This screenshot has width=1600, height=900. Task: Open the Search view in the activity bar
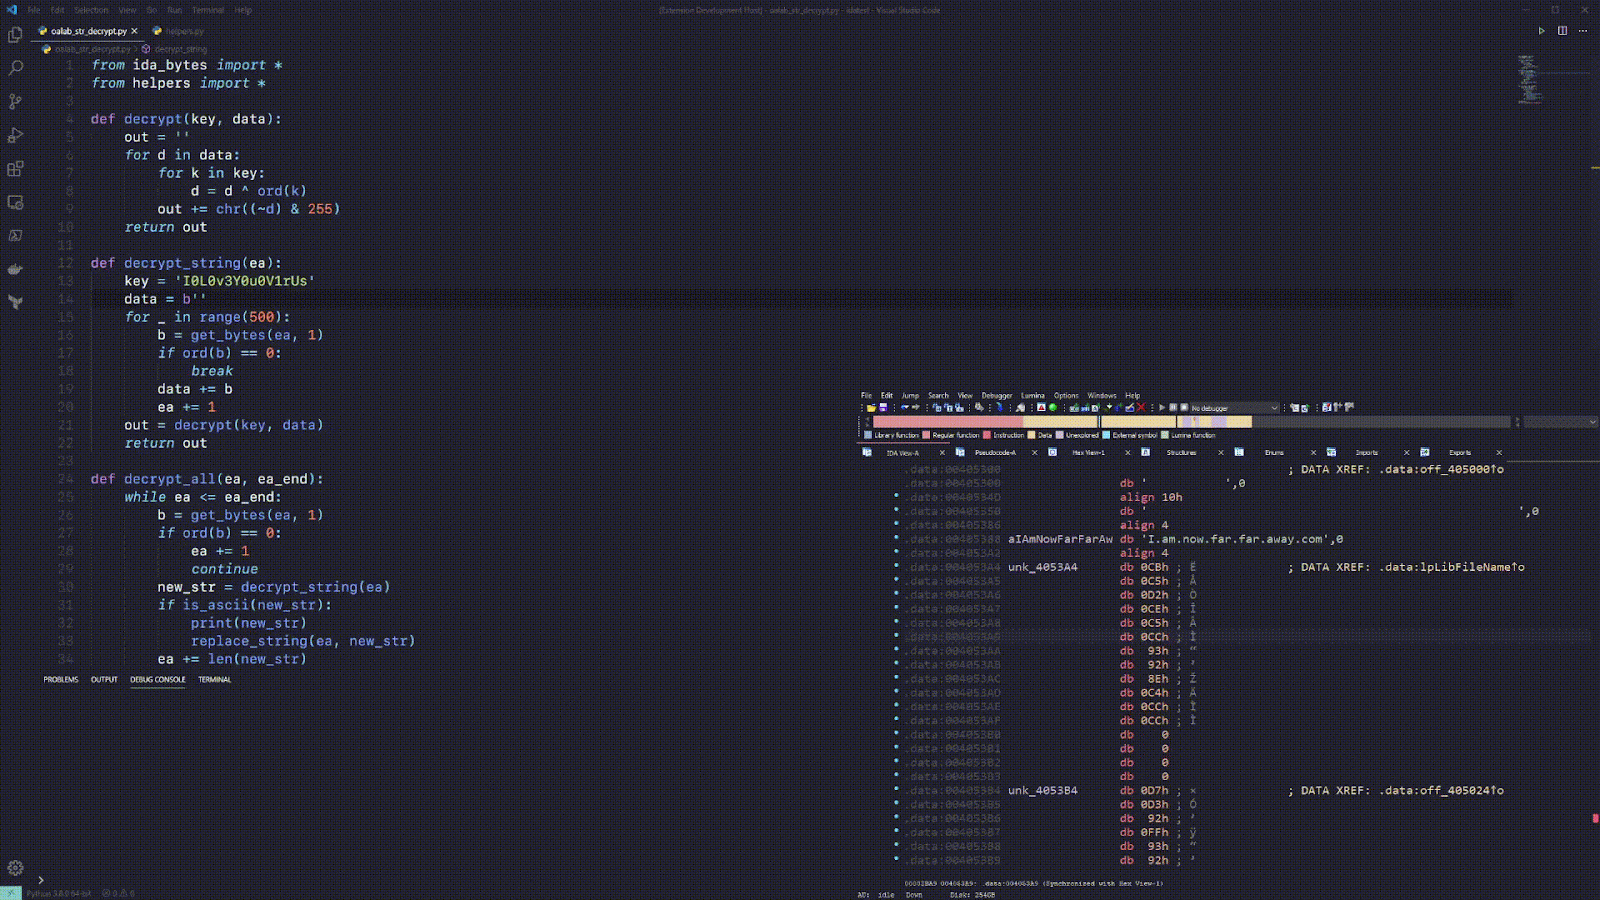coord(15,67)
